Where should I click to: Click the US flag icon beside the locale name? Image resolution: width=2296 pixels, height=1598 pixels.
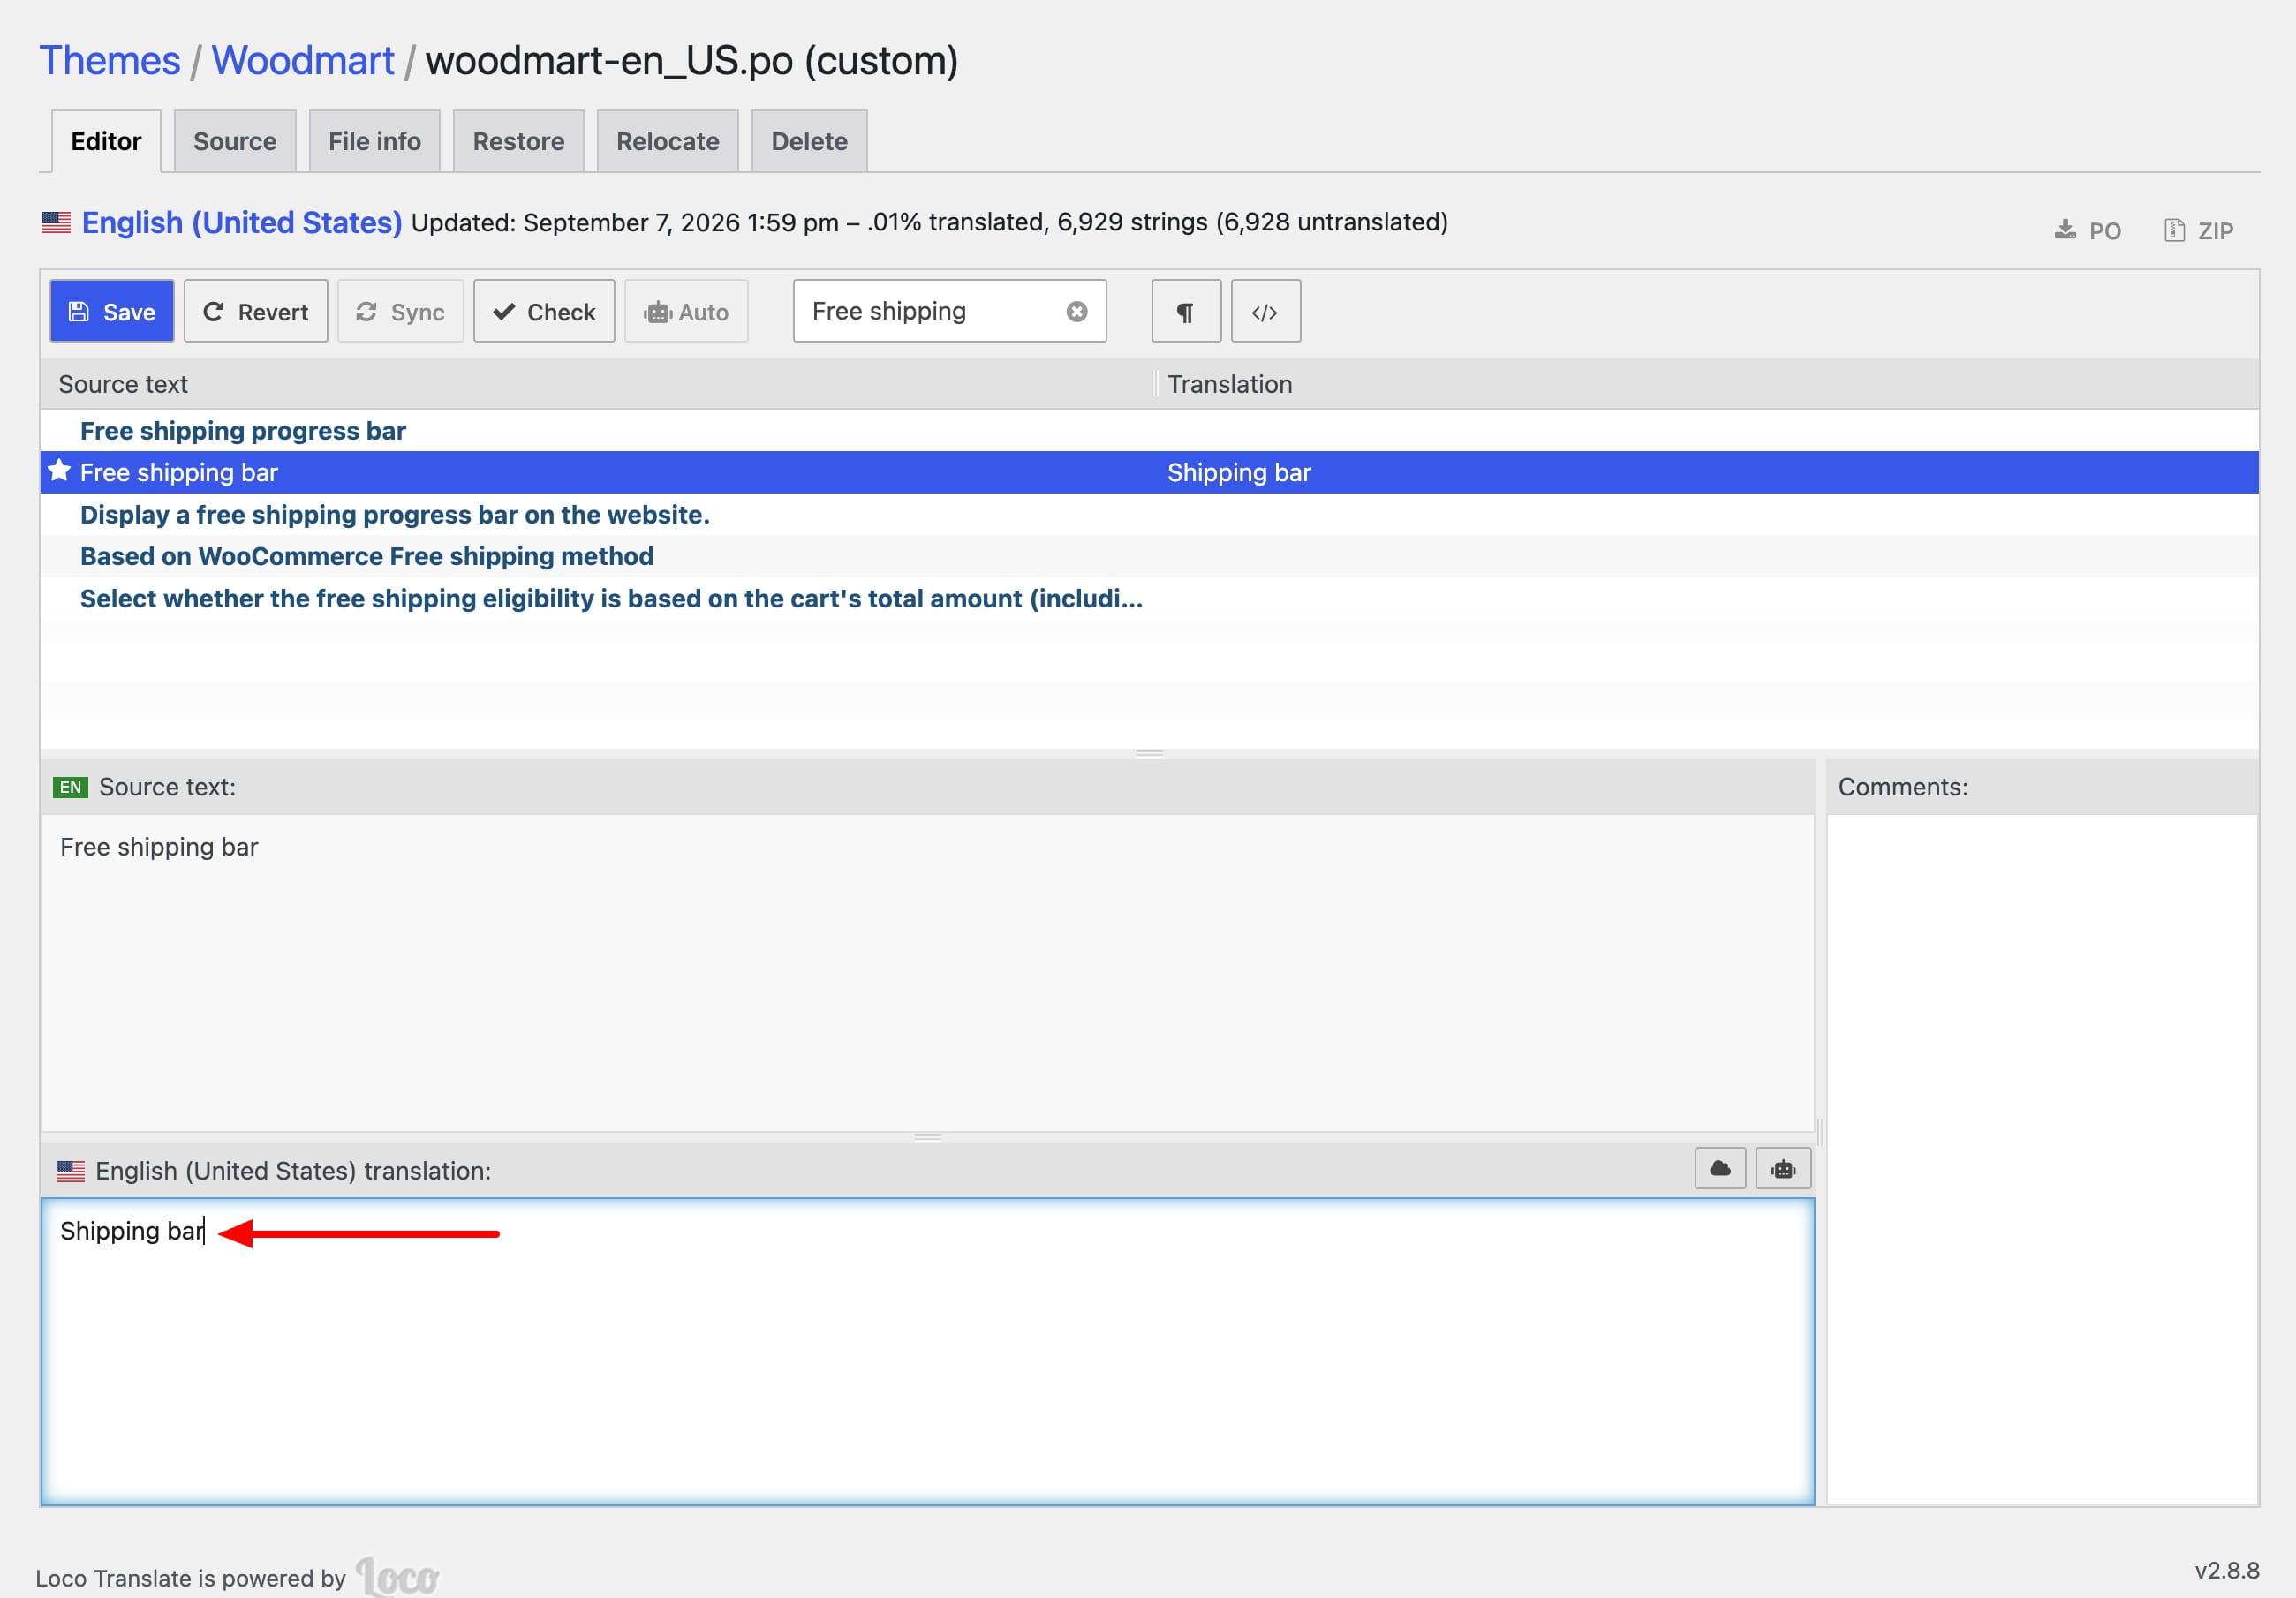pos(56,222)
